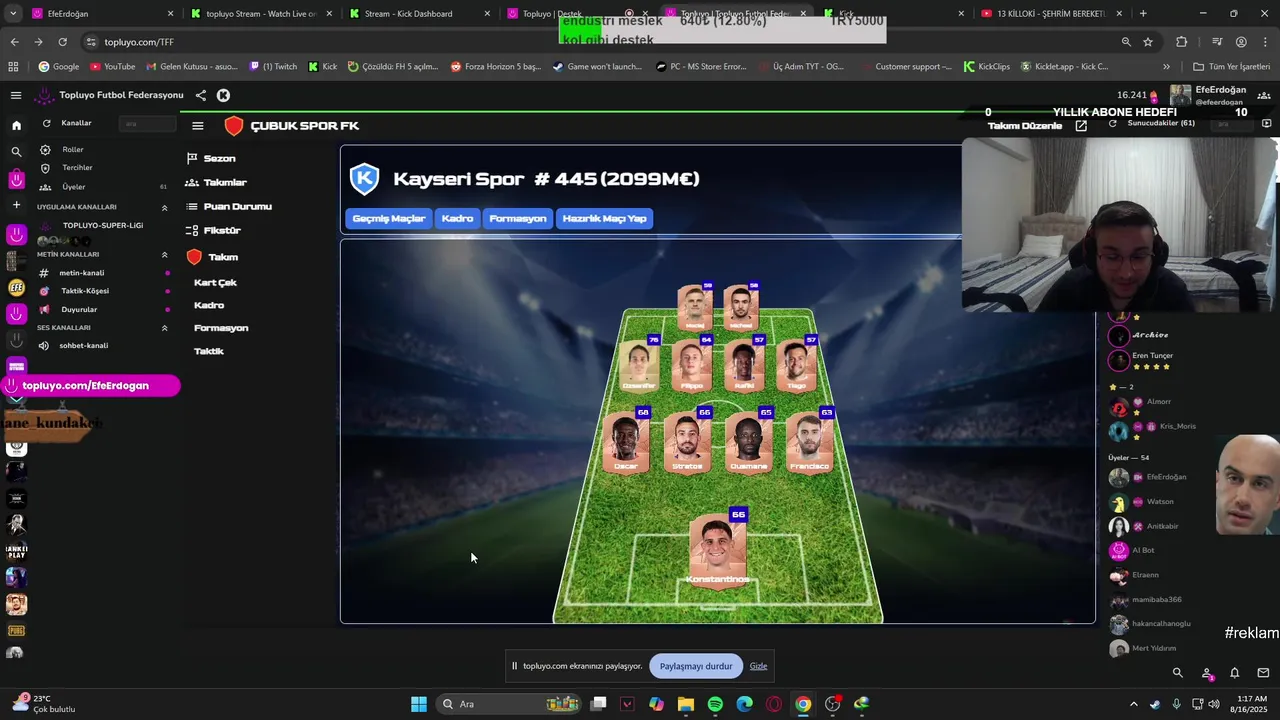The image size is (1280, 720).
Task: Click Paylaşmayı durdur to stop sharing
Action: tap(696, 666)
